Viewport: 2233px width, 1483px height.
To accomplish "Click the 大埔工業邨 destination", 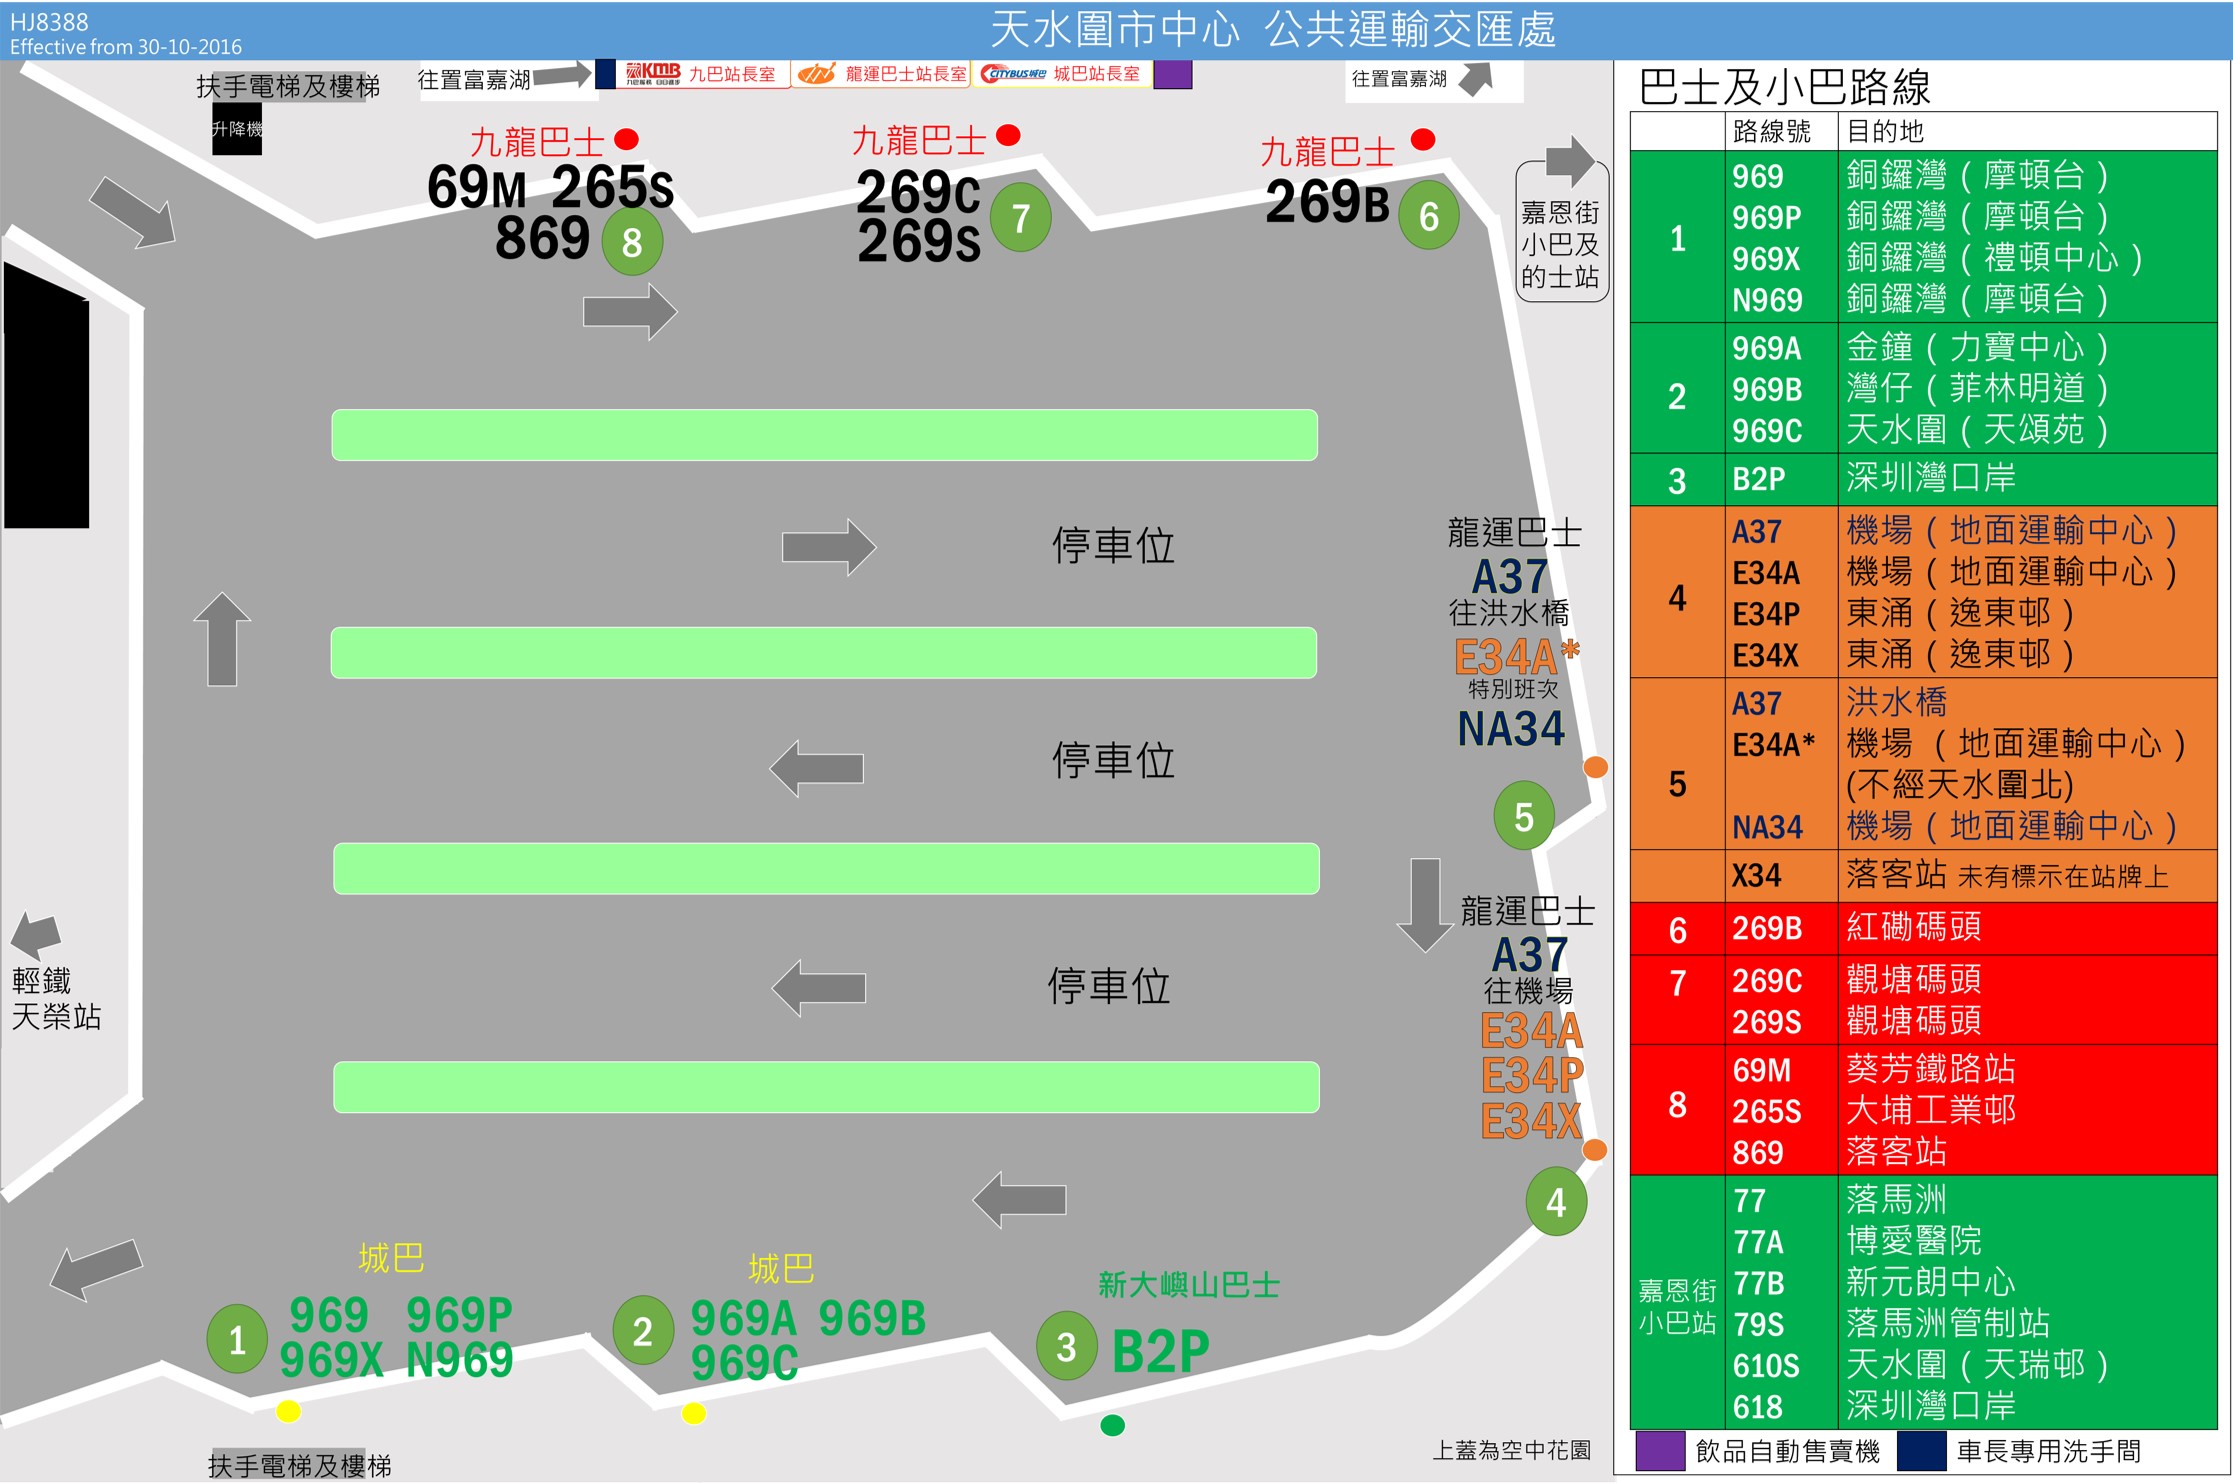I will (1930, 1110).
